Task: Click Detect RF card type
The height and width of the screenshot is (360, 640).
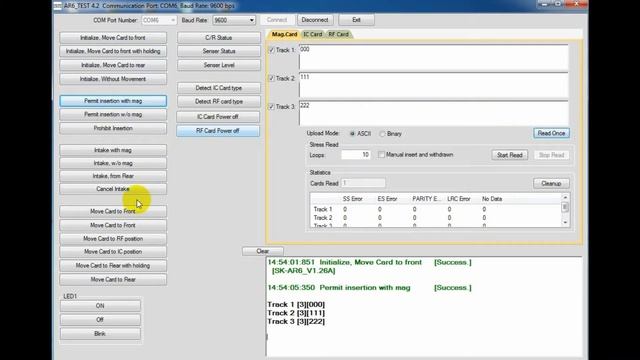Action: point(219,101)
